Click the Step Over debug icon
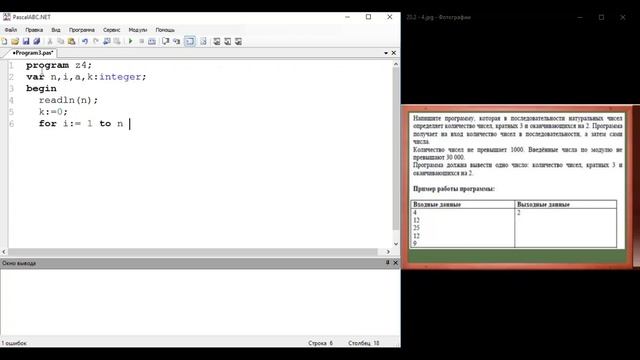 [165, 41]
